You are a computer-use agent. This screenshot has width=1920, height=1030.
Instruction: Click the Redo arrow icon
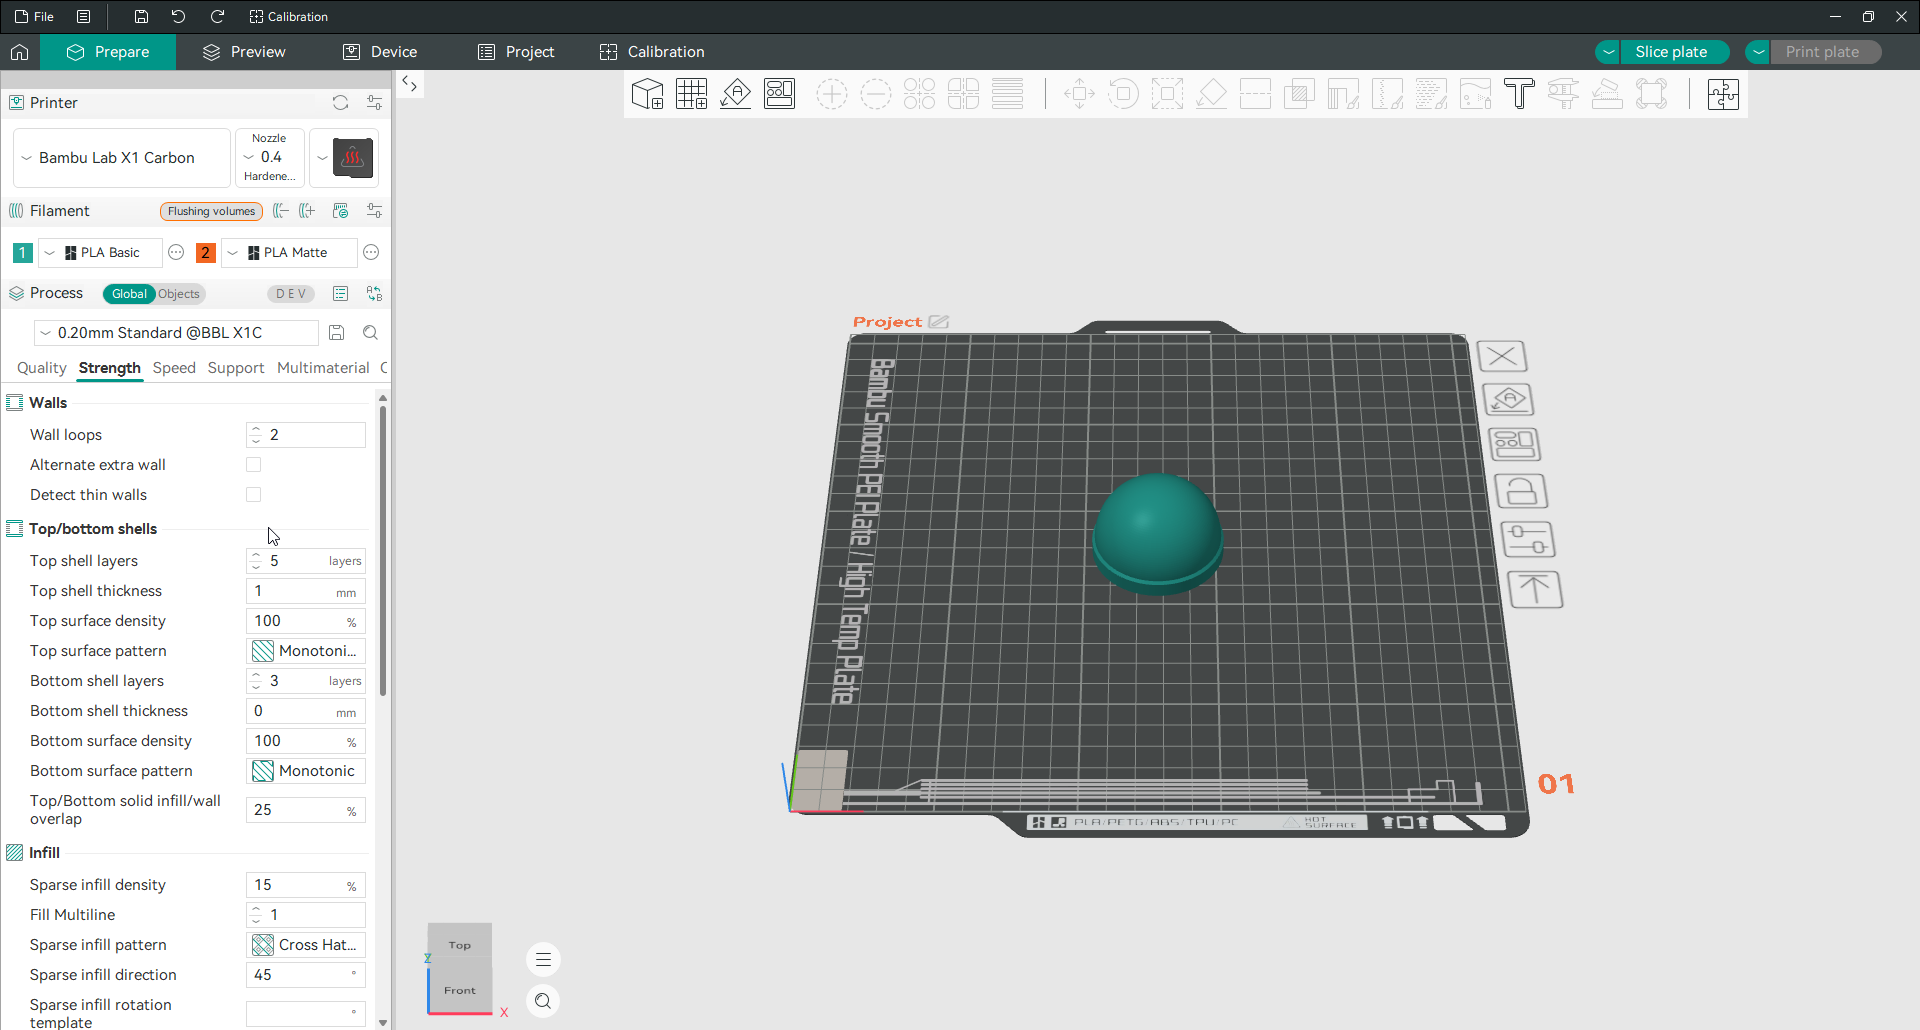coord(217,16)
